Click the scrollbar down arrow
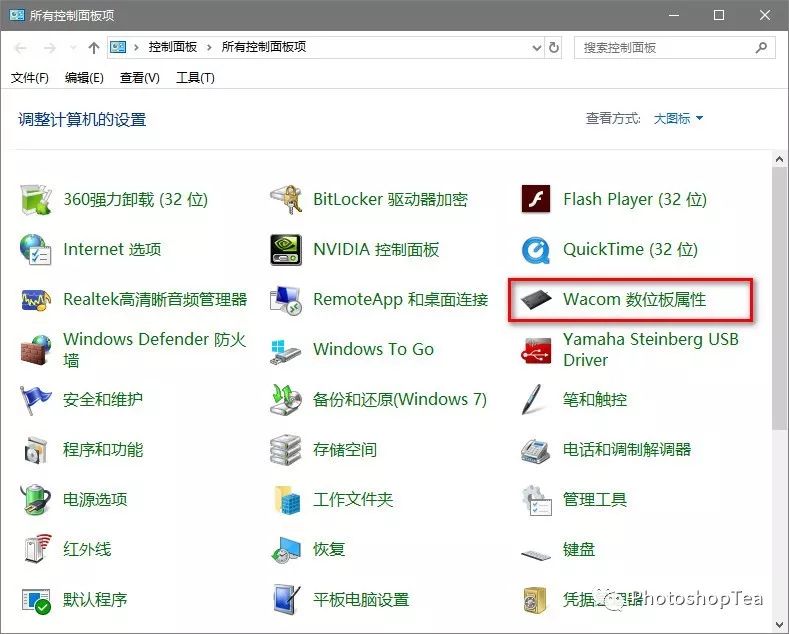Viewport: 789px width, 634px height. coord(780,624)
